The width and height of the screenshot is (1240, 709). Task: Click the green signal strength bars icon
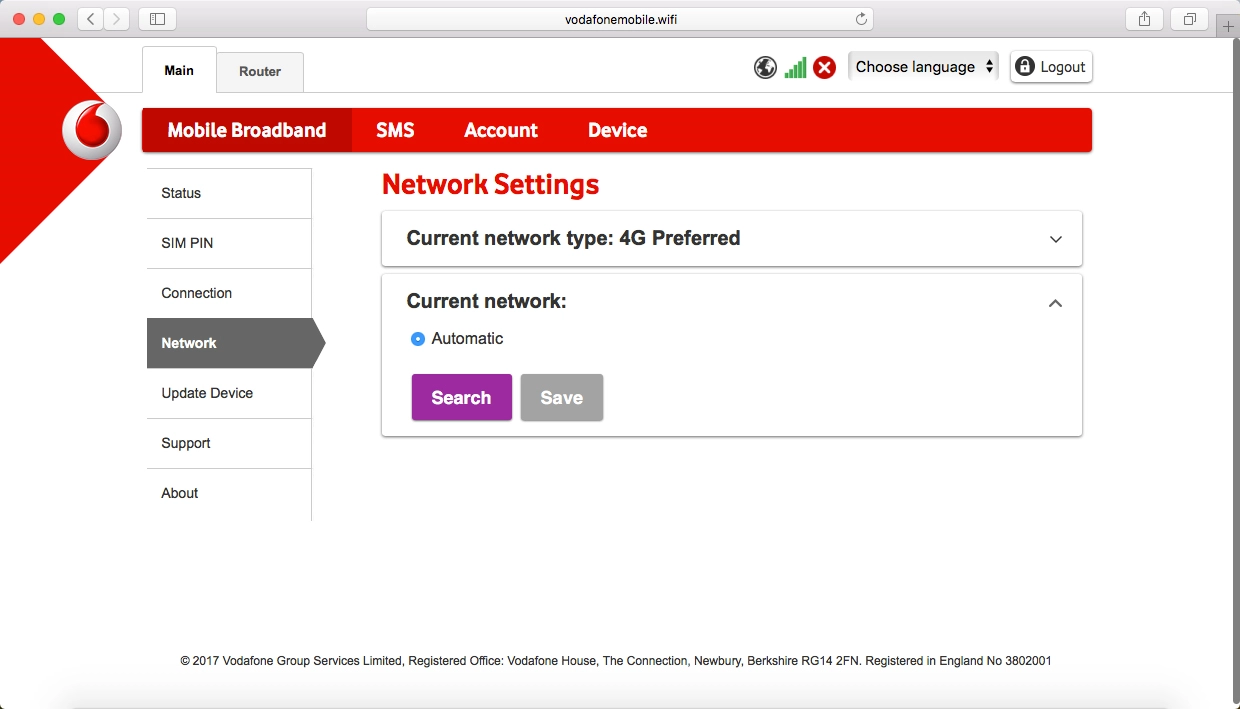pos(795,68)
